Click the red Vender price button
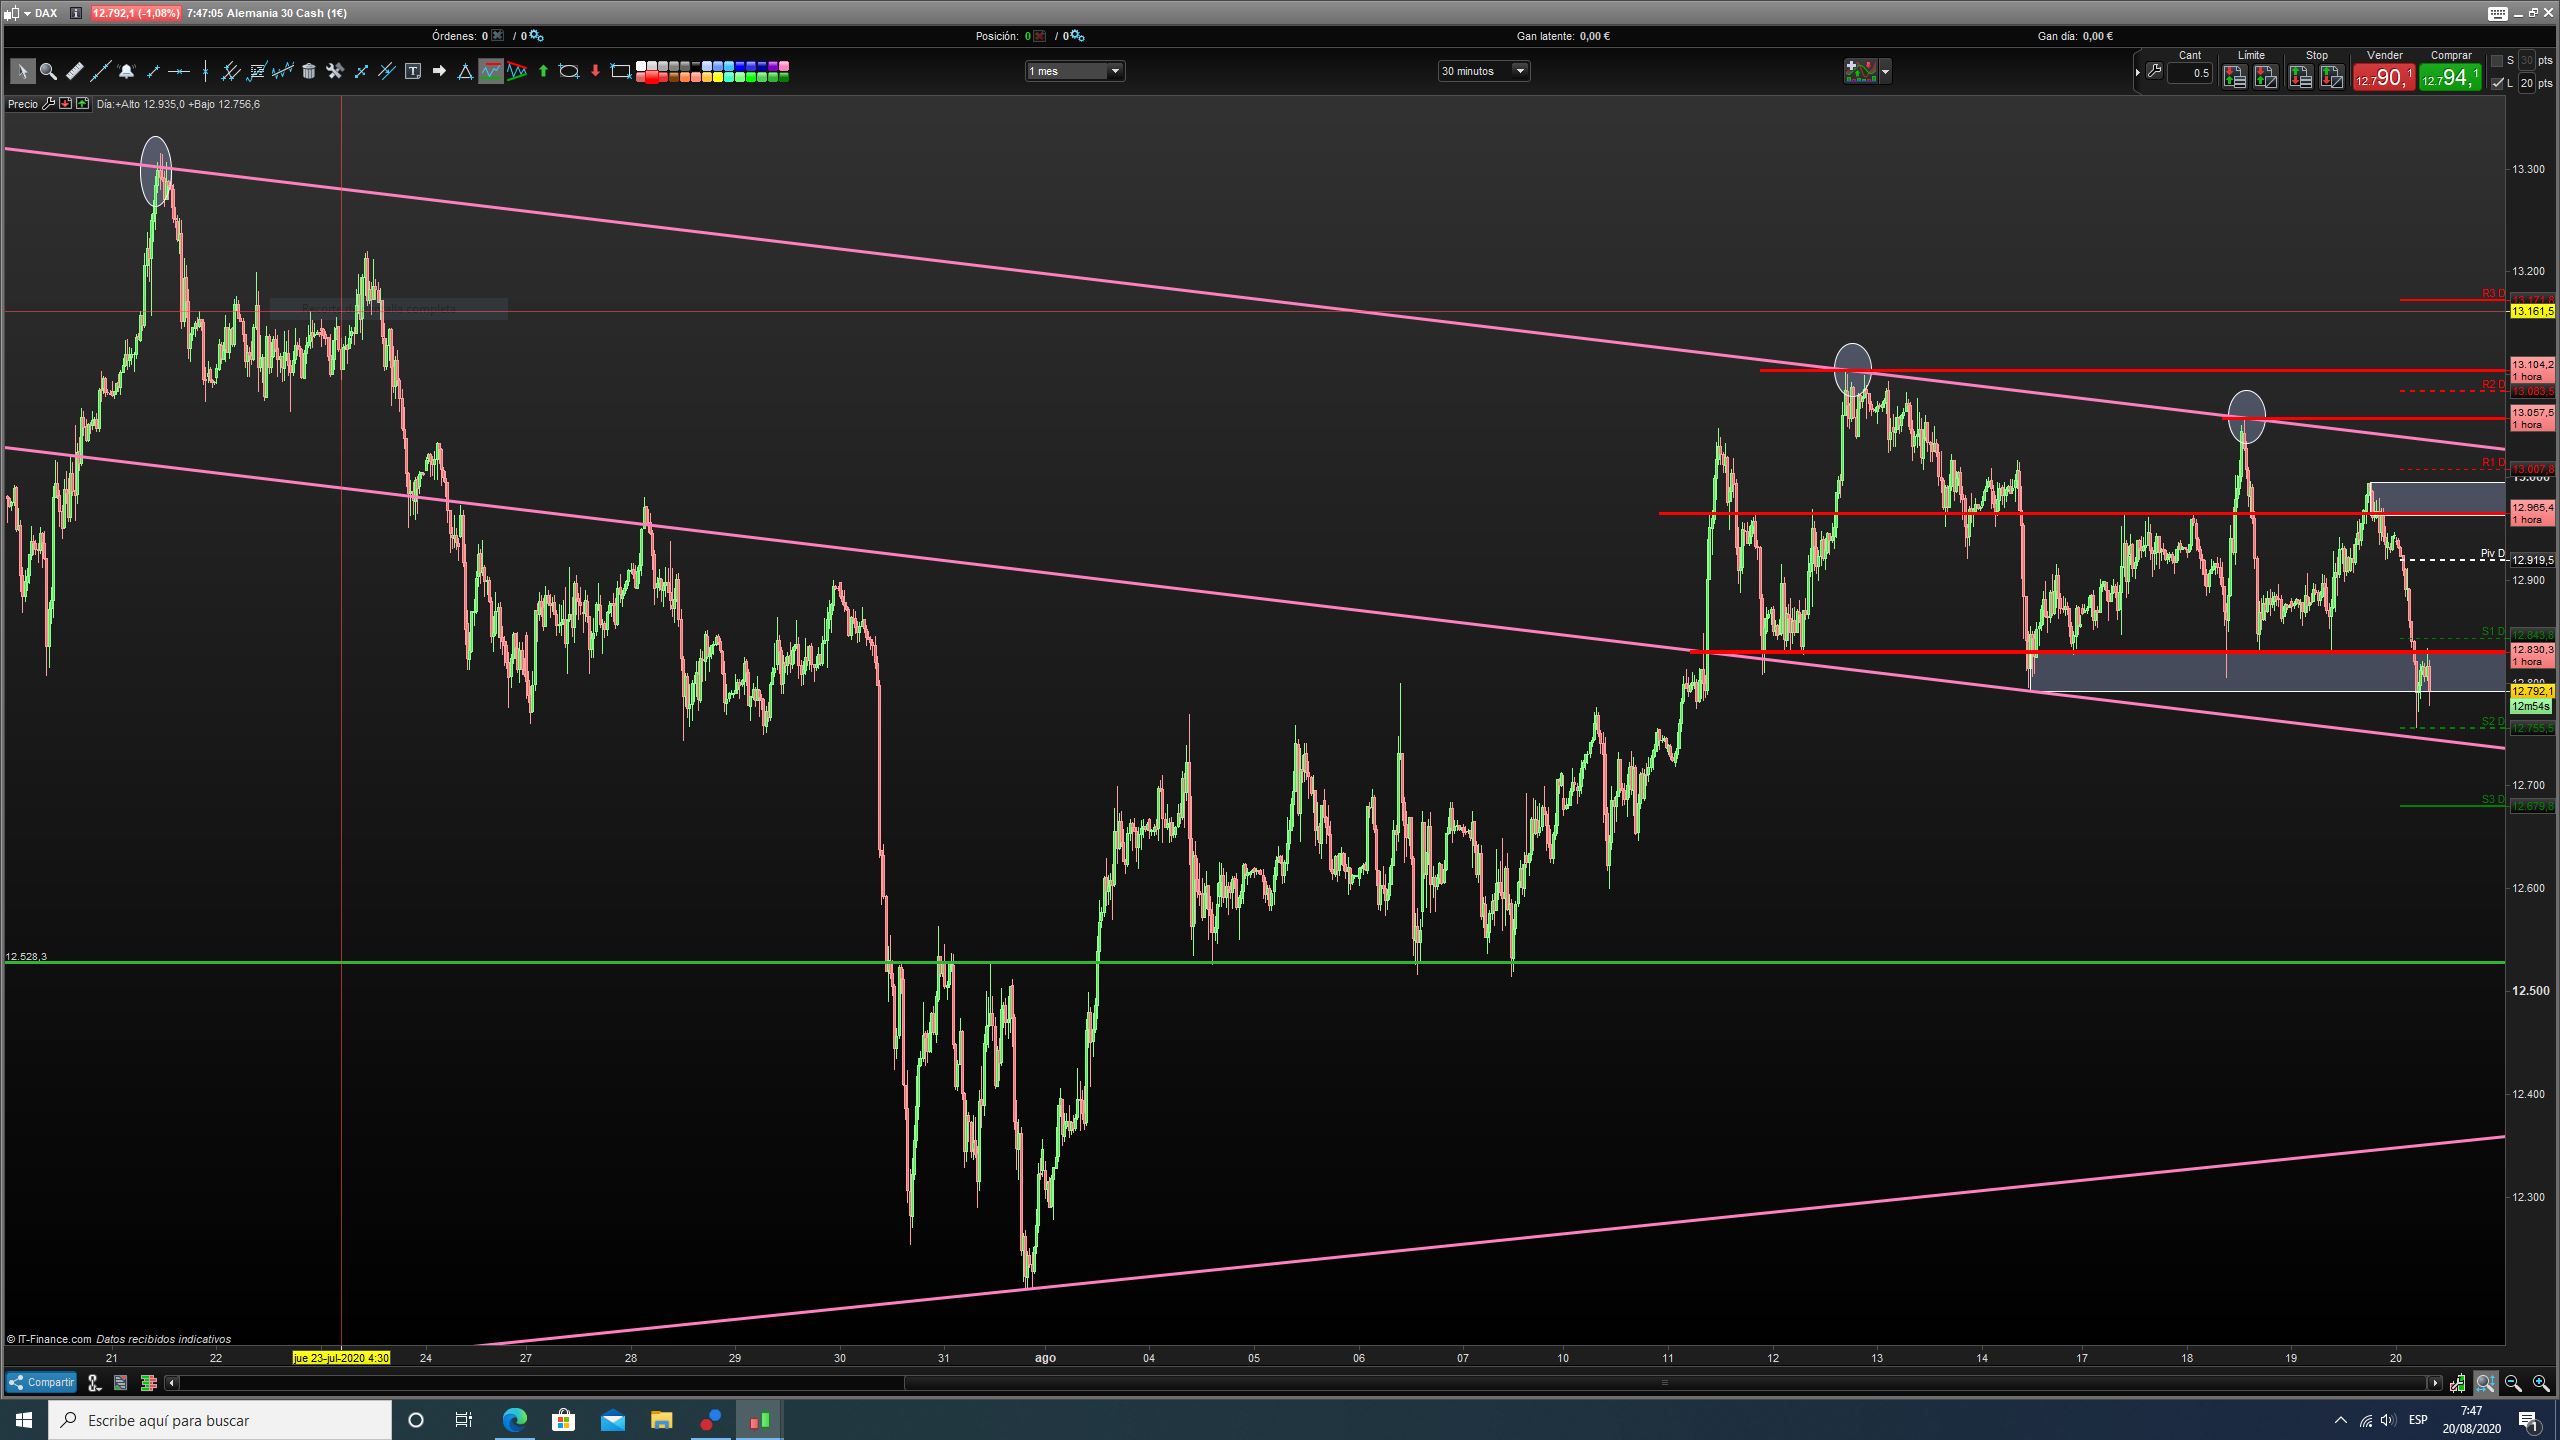The image size is (2560, 1440). [2383, 78]
